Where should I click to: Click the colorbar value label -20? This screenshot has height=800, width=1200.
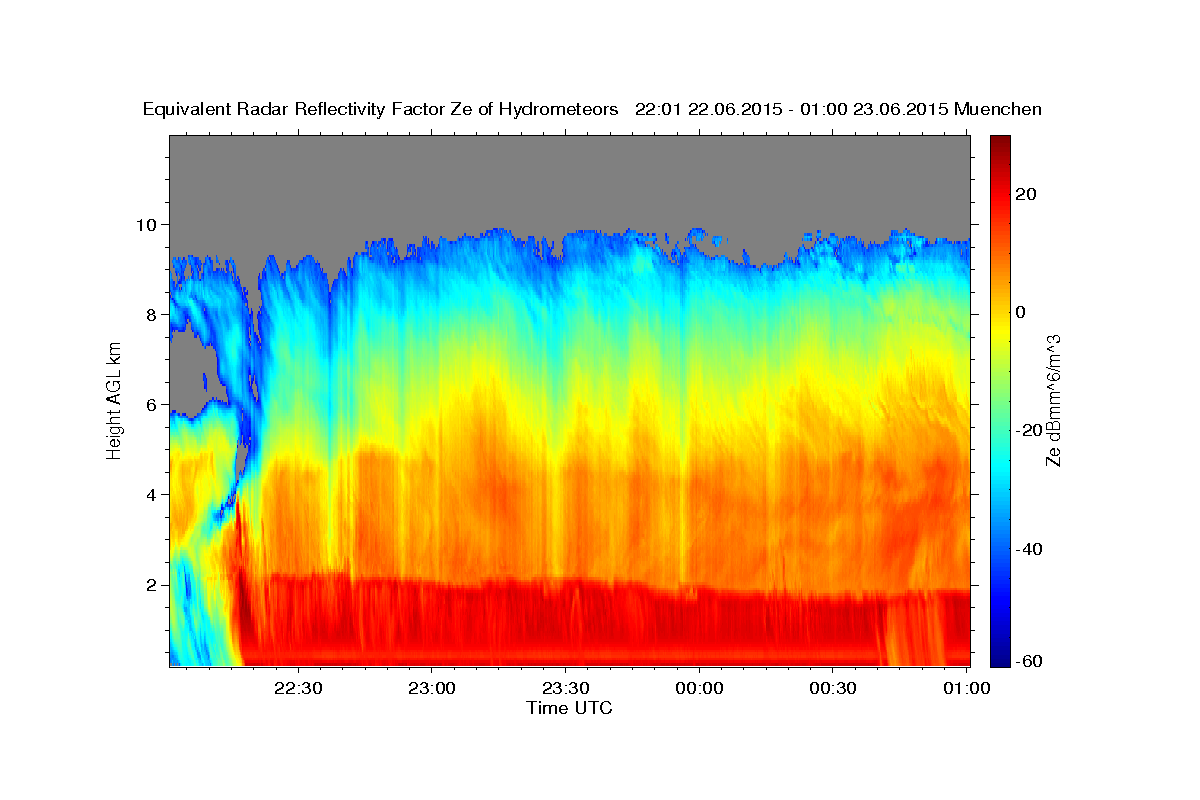[x=1029, y=430]
